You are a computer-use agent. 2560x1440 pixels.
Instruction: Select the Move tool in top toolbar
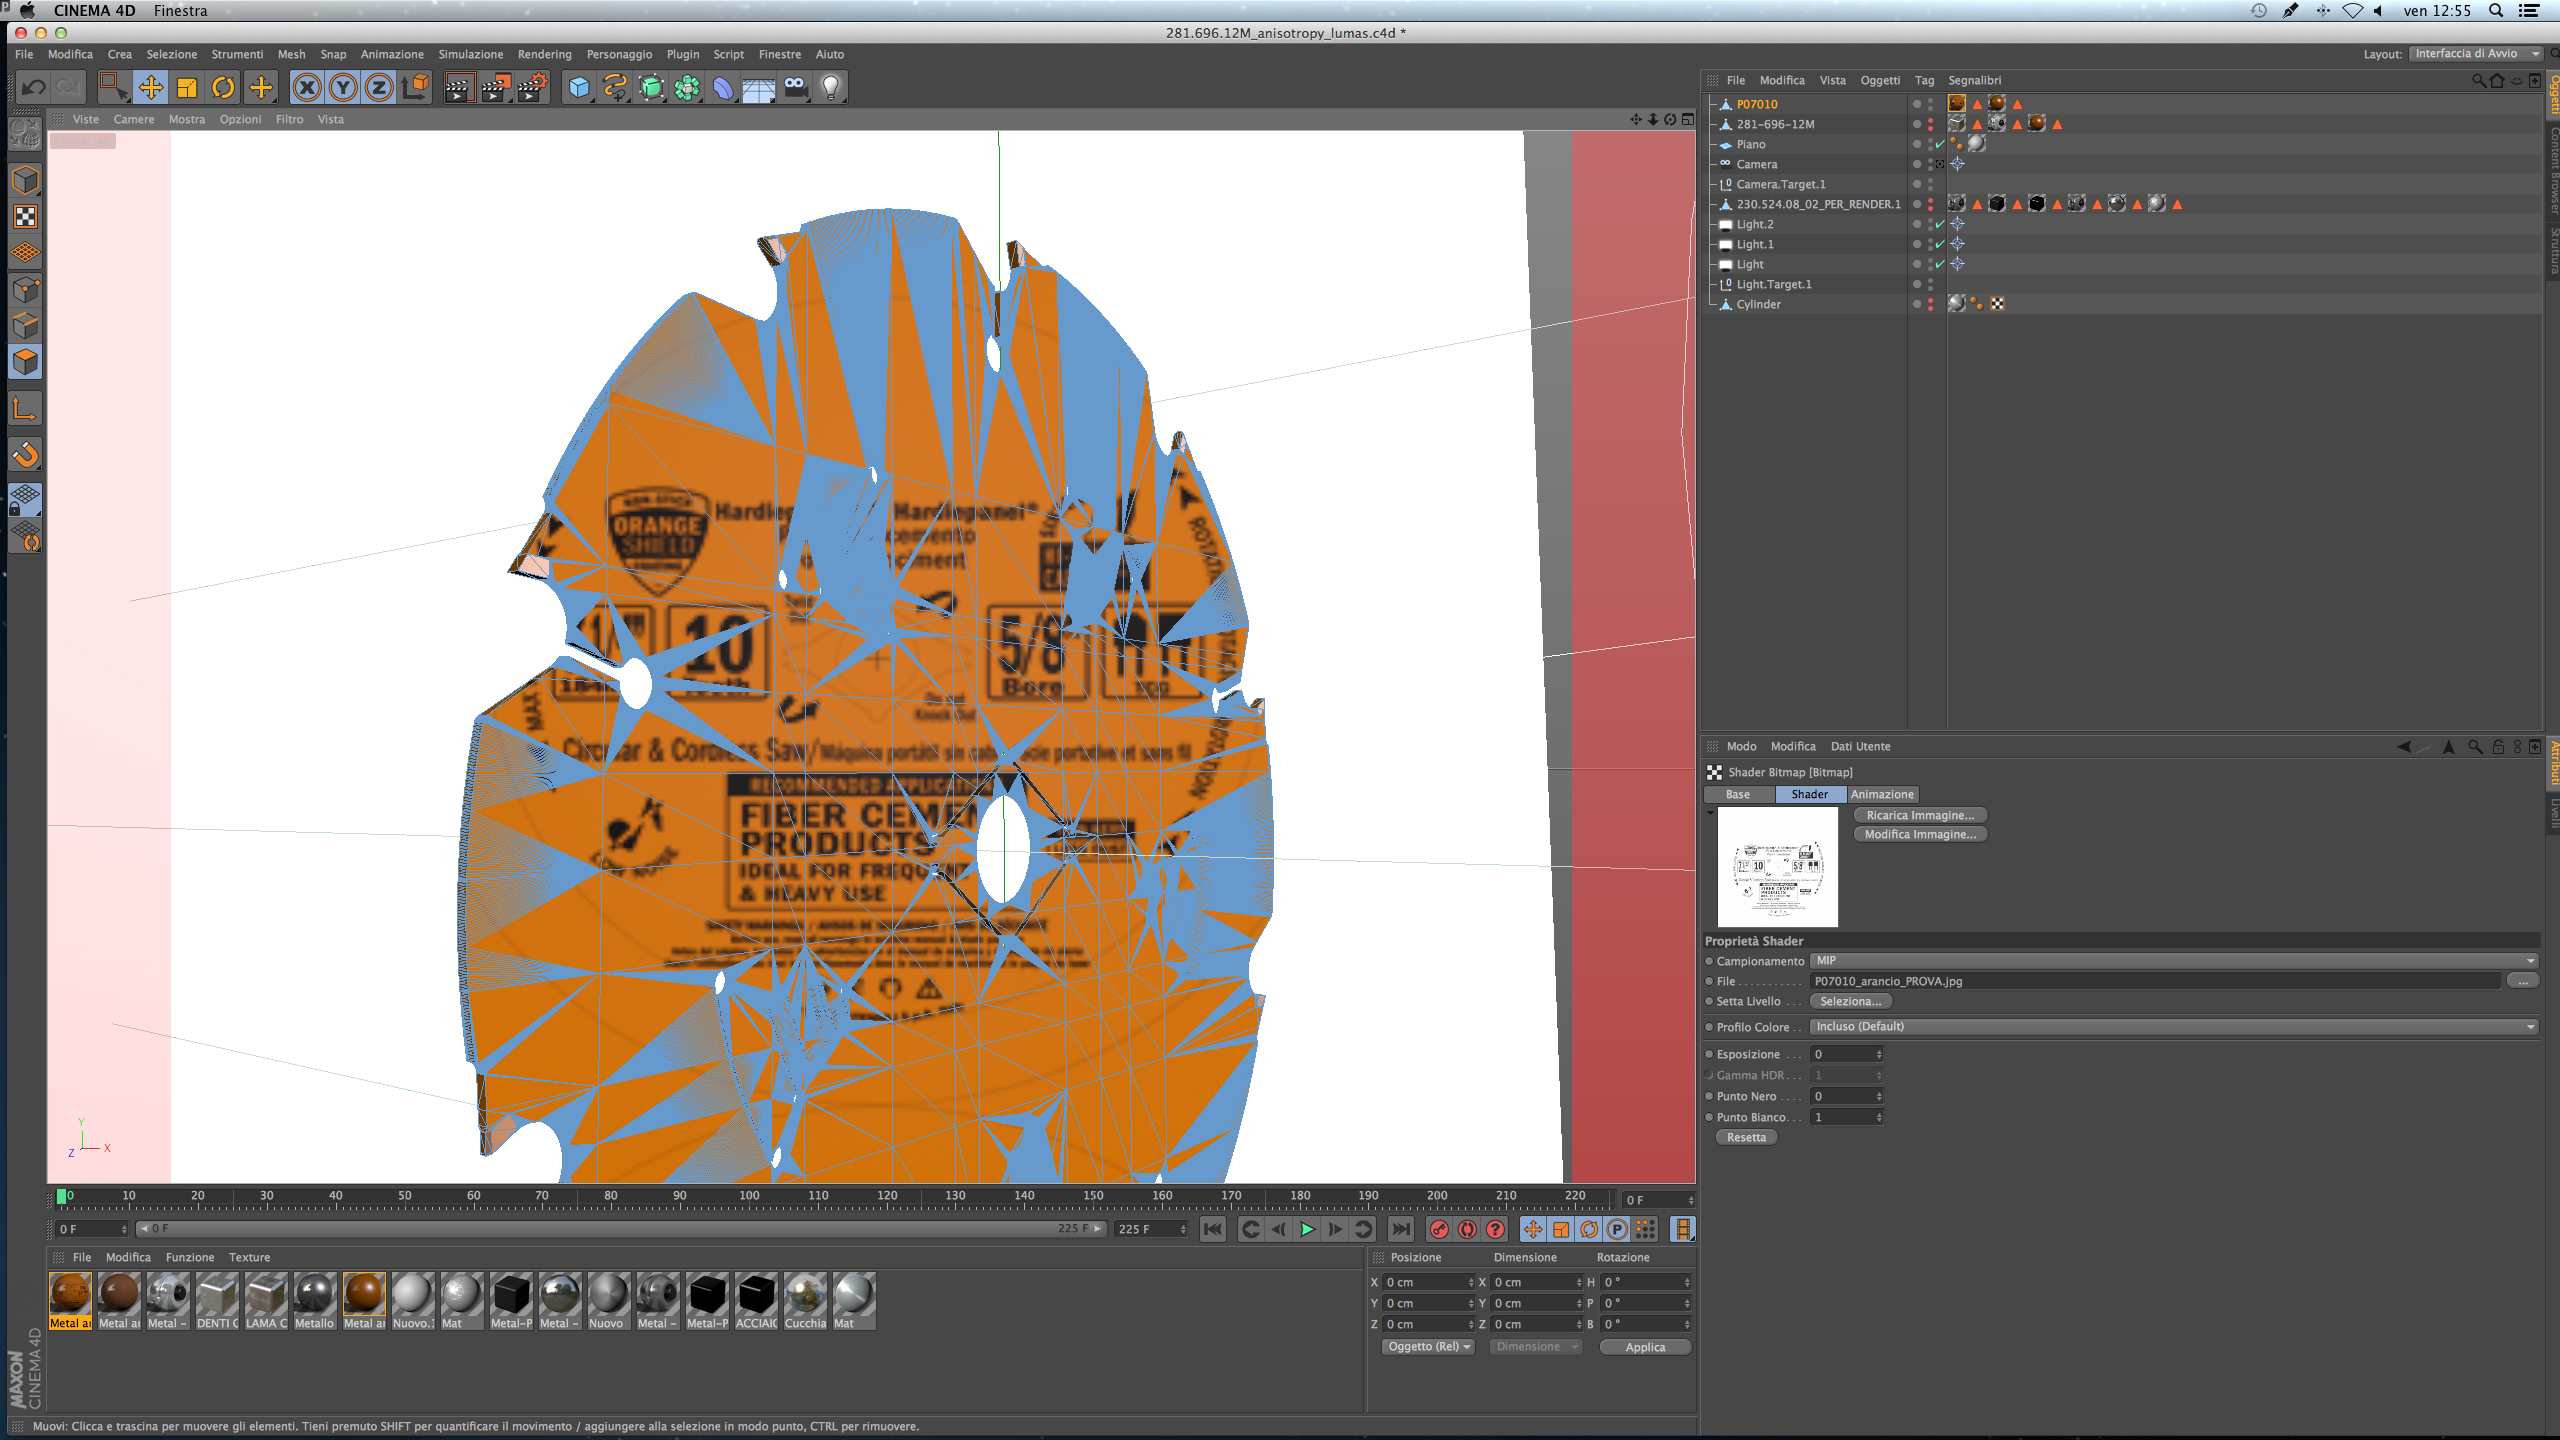[x=151, y=88]
